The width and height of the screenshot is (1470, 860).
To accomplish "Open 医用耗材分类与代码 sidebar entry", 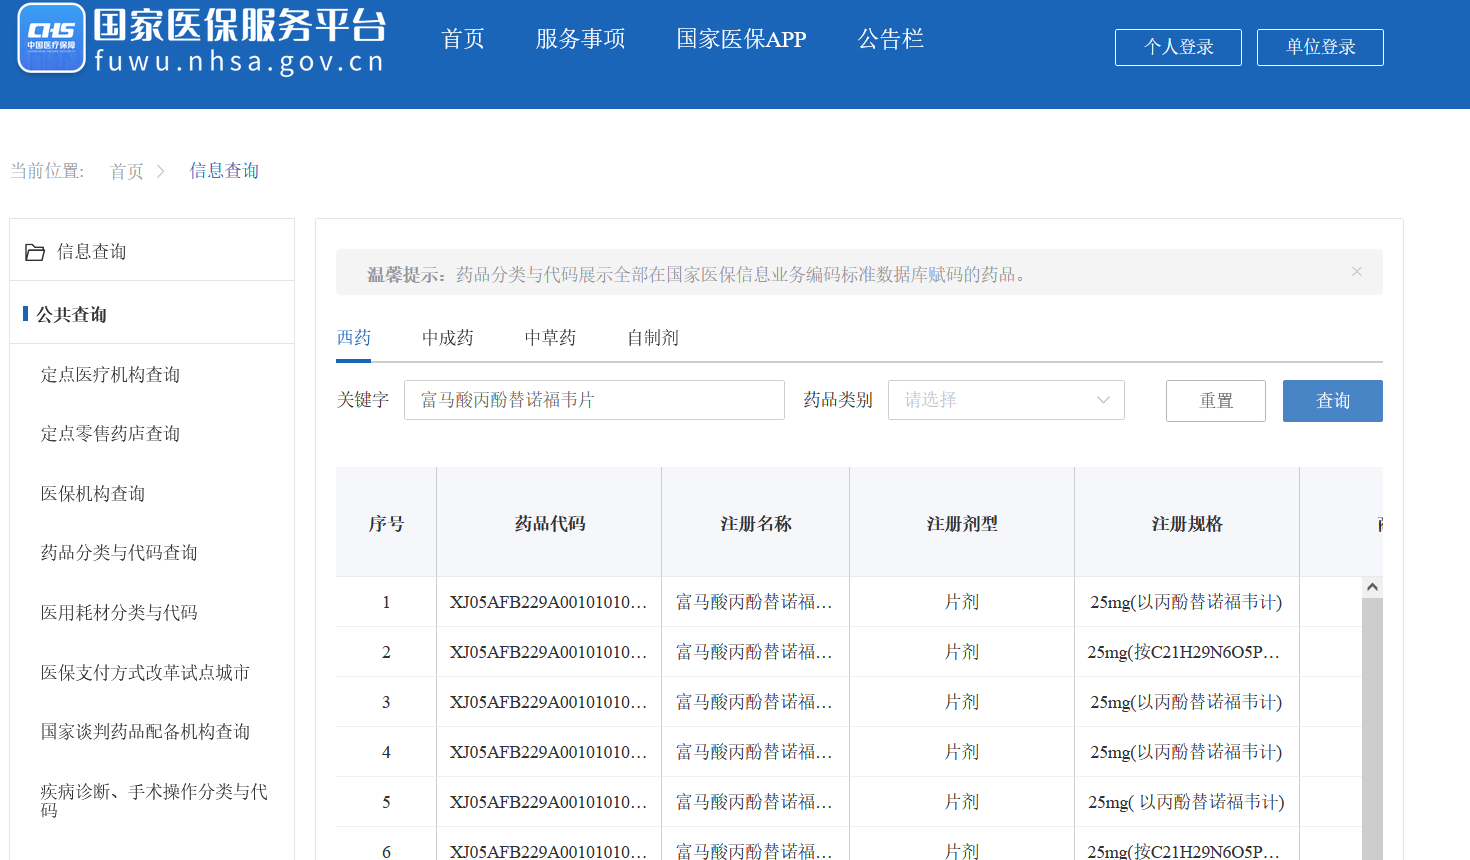I will coord(119,613).
